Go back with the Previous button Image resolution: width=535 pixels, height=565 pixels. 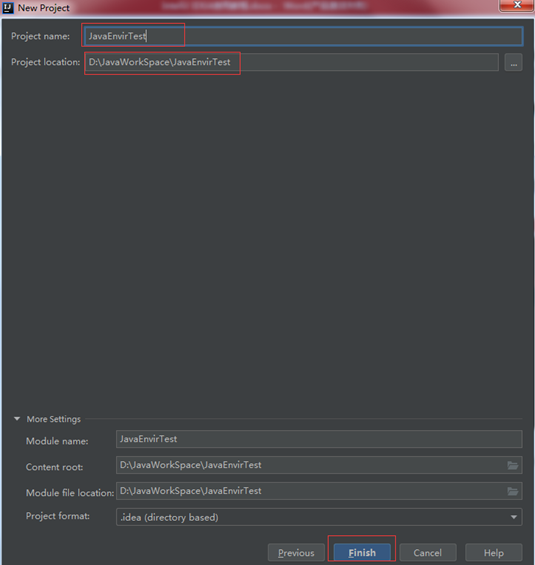tap(296, 553)
